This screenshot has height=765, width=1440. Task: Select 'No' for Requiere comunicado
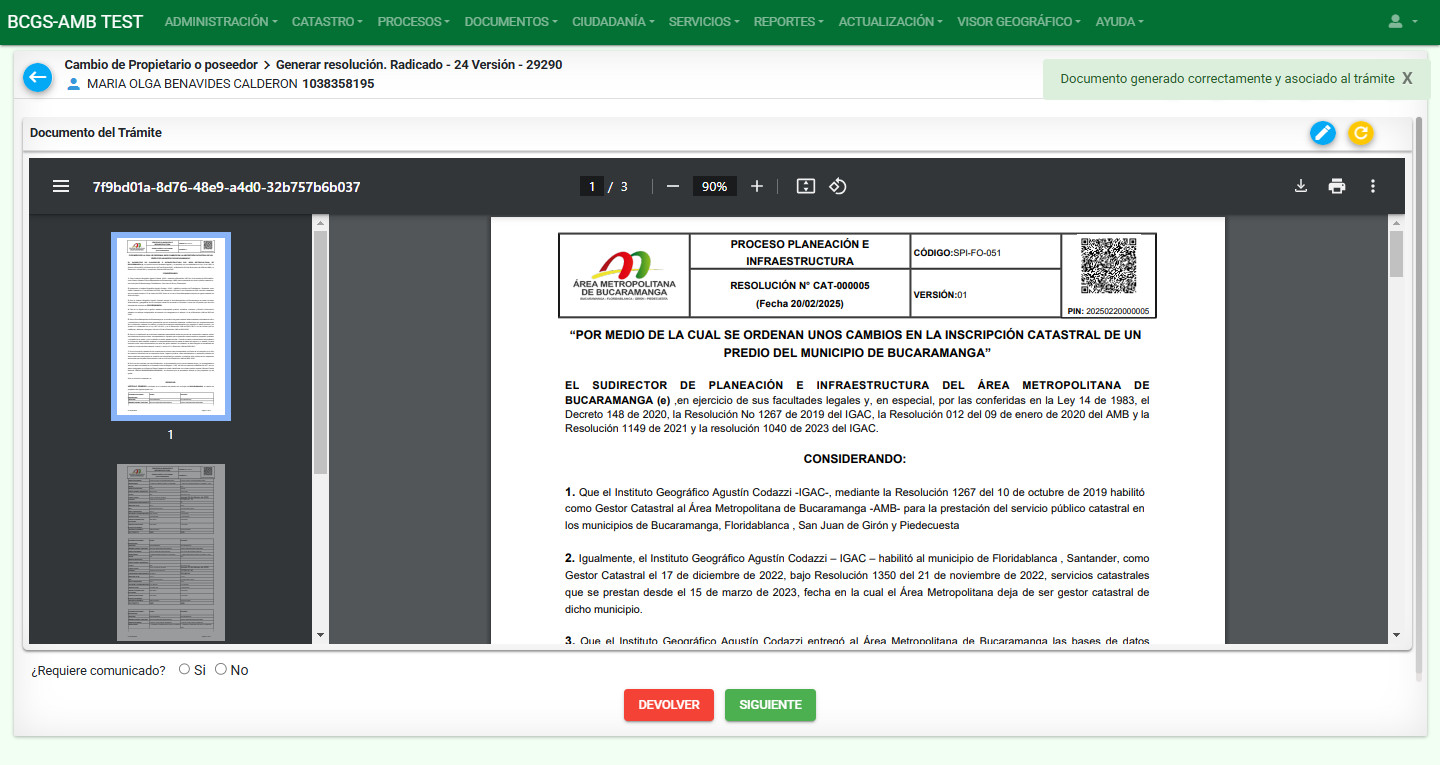pos(221,669)
